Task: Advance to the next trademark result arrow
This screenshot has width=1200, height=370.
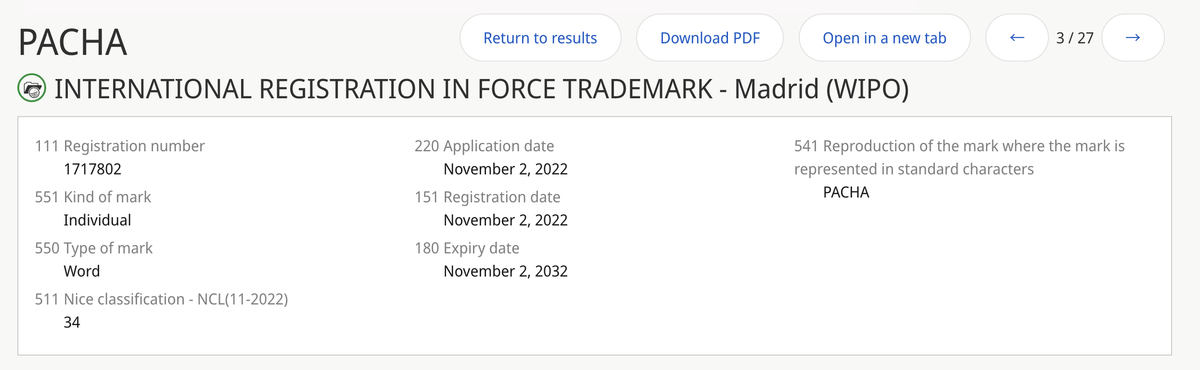Action: click(1133, 38)
